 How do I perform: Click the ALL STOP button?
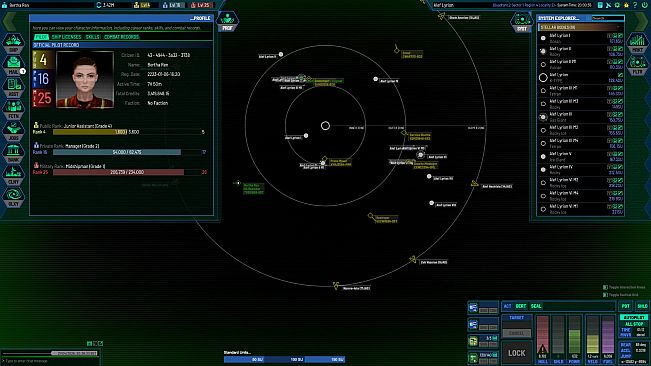point(634,324)
